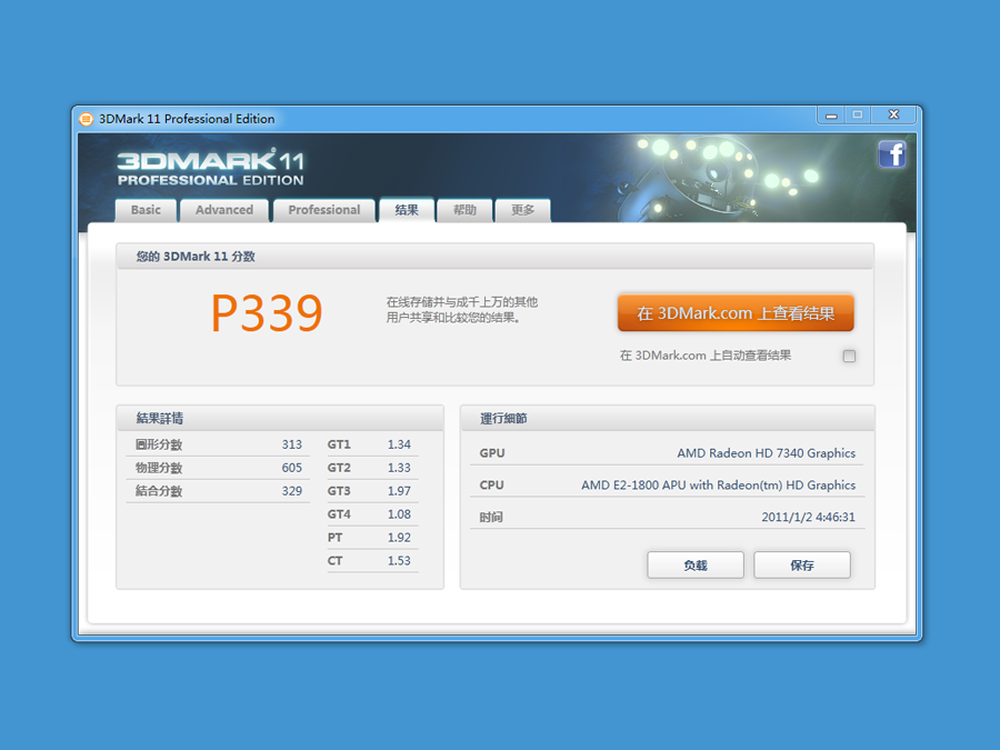Viewport: 1000px width, 750px height.
Task: Open the Facebook icon in banner
Action: click(892, 154)
